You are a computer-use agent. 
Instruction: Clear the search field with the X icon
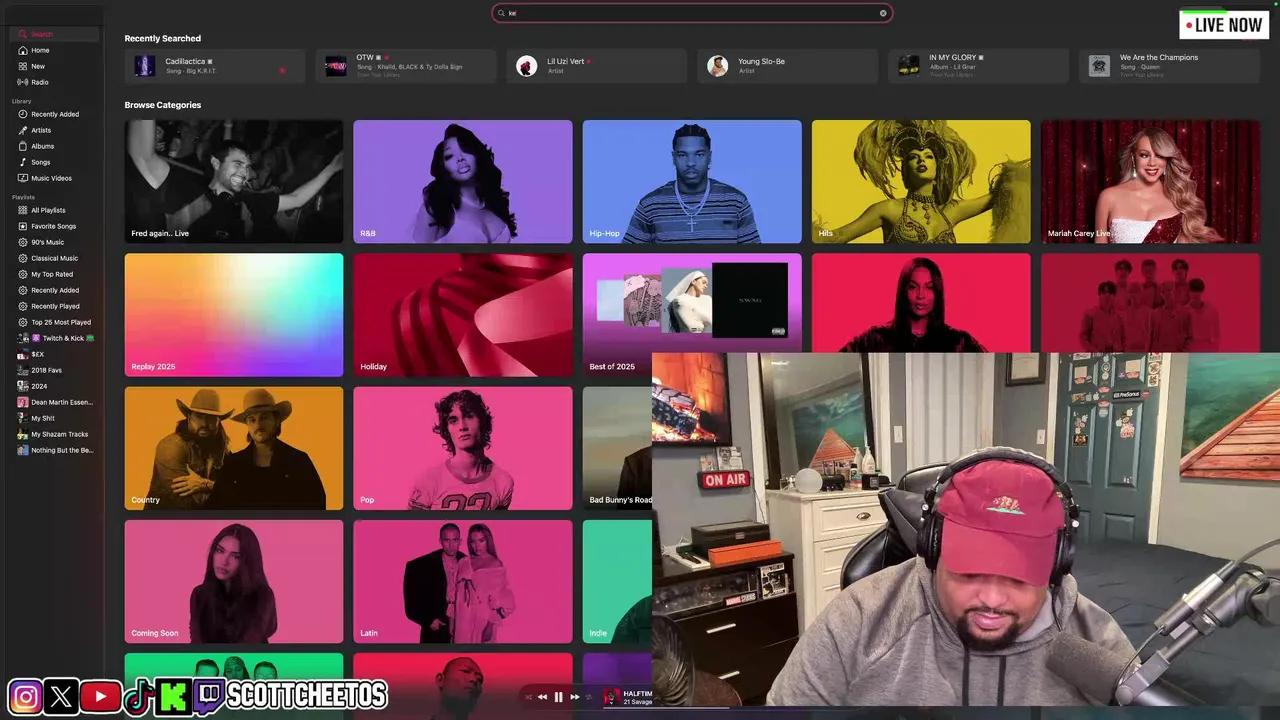pyautogui.click(x=883, y=13)
